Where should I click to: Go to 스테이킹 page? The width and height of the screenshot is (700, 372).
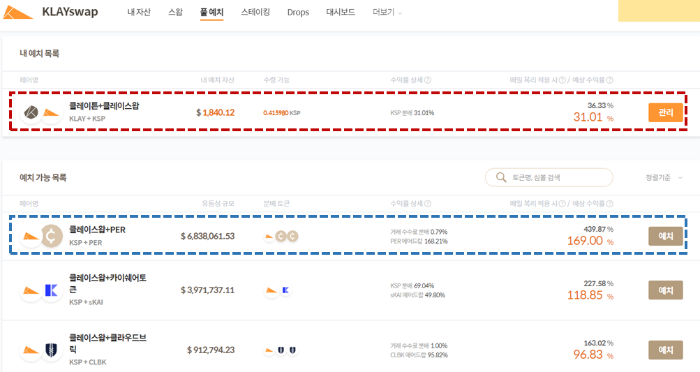pos(255,12)
